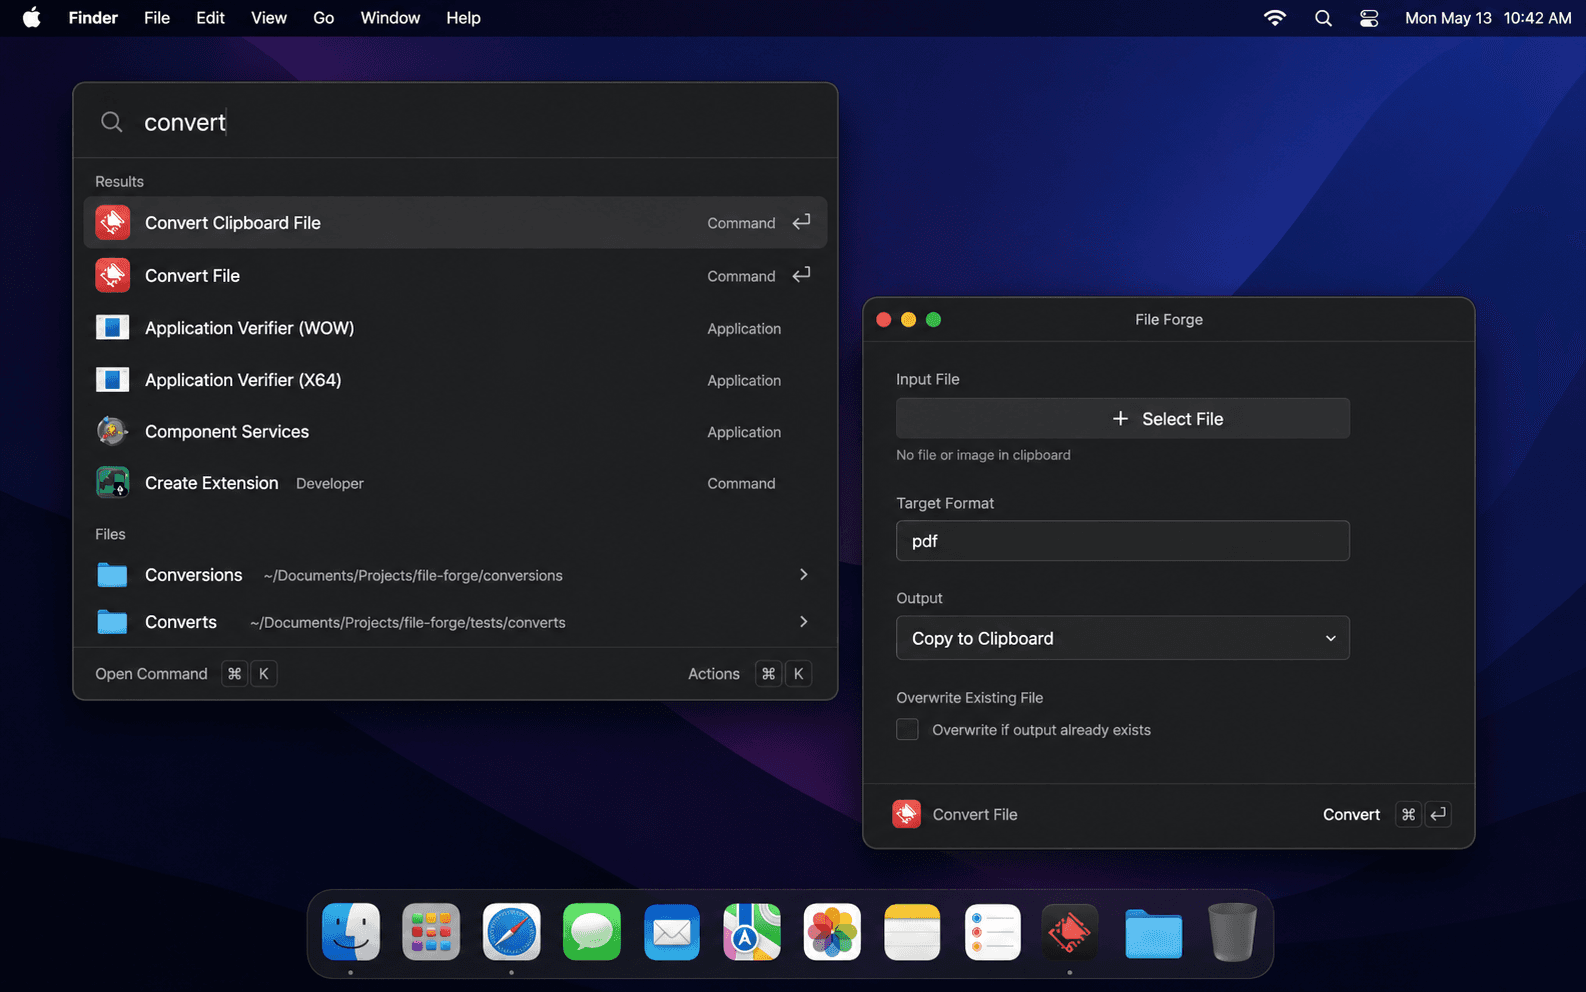
Task: Open the Help menu
Action: (x=463, y=18)
